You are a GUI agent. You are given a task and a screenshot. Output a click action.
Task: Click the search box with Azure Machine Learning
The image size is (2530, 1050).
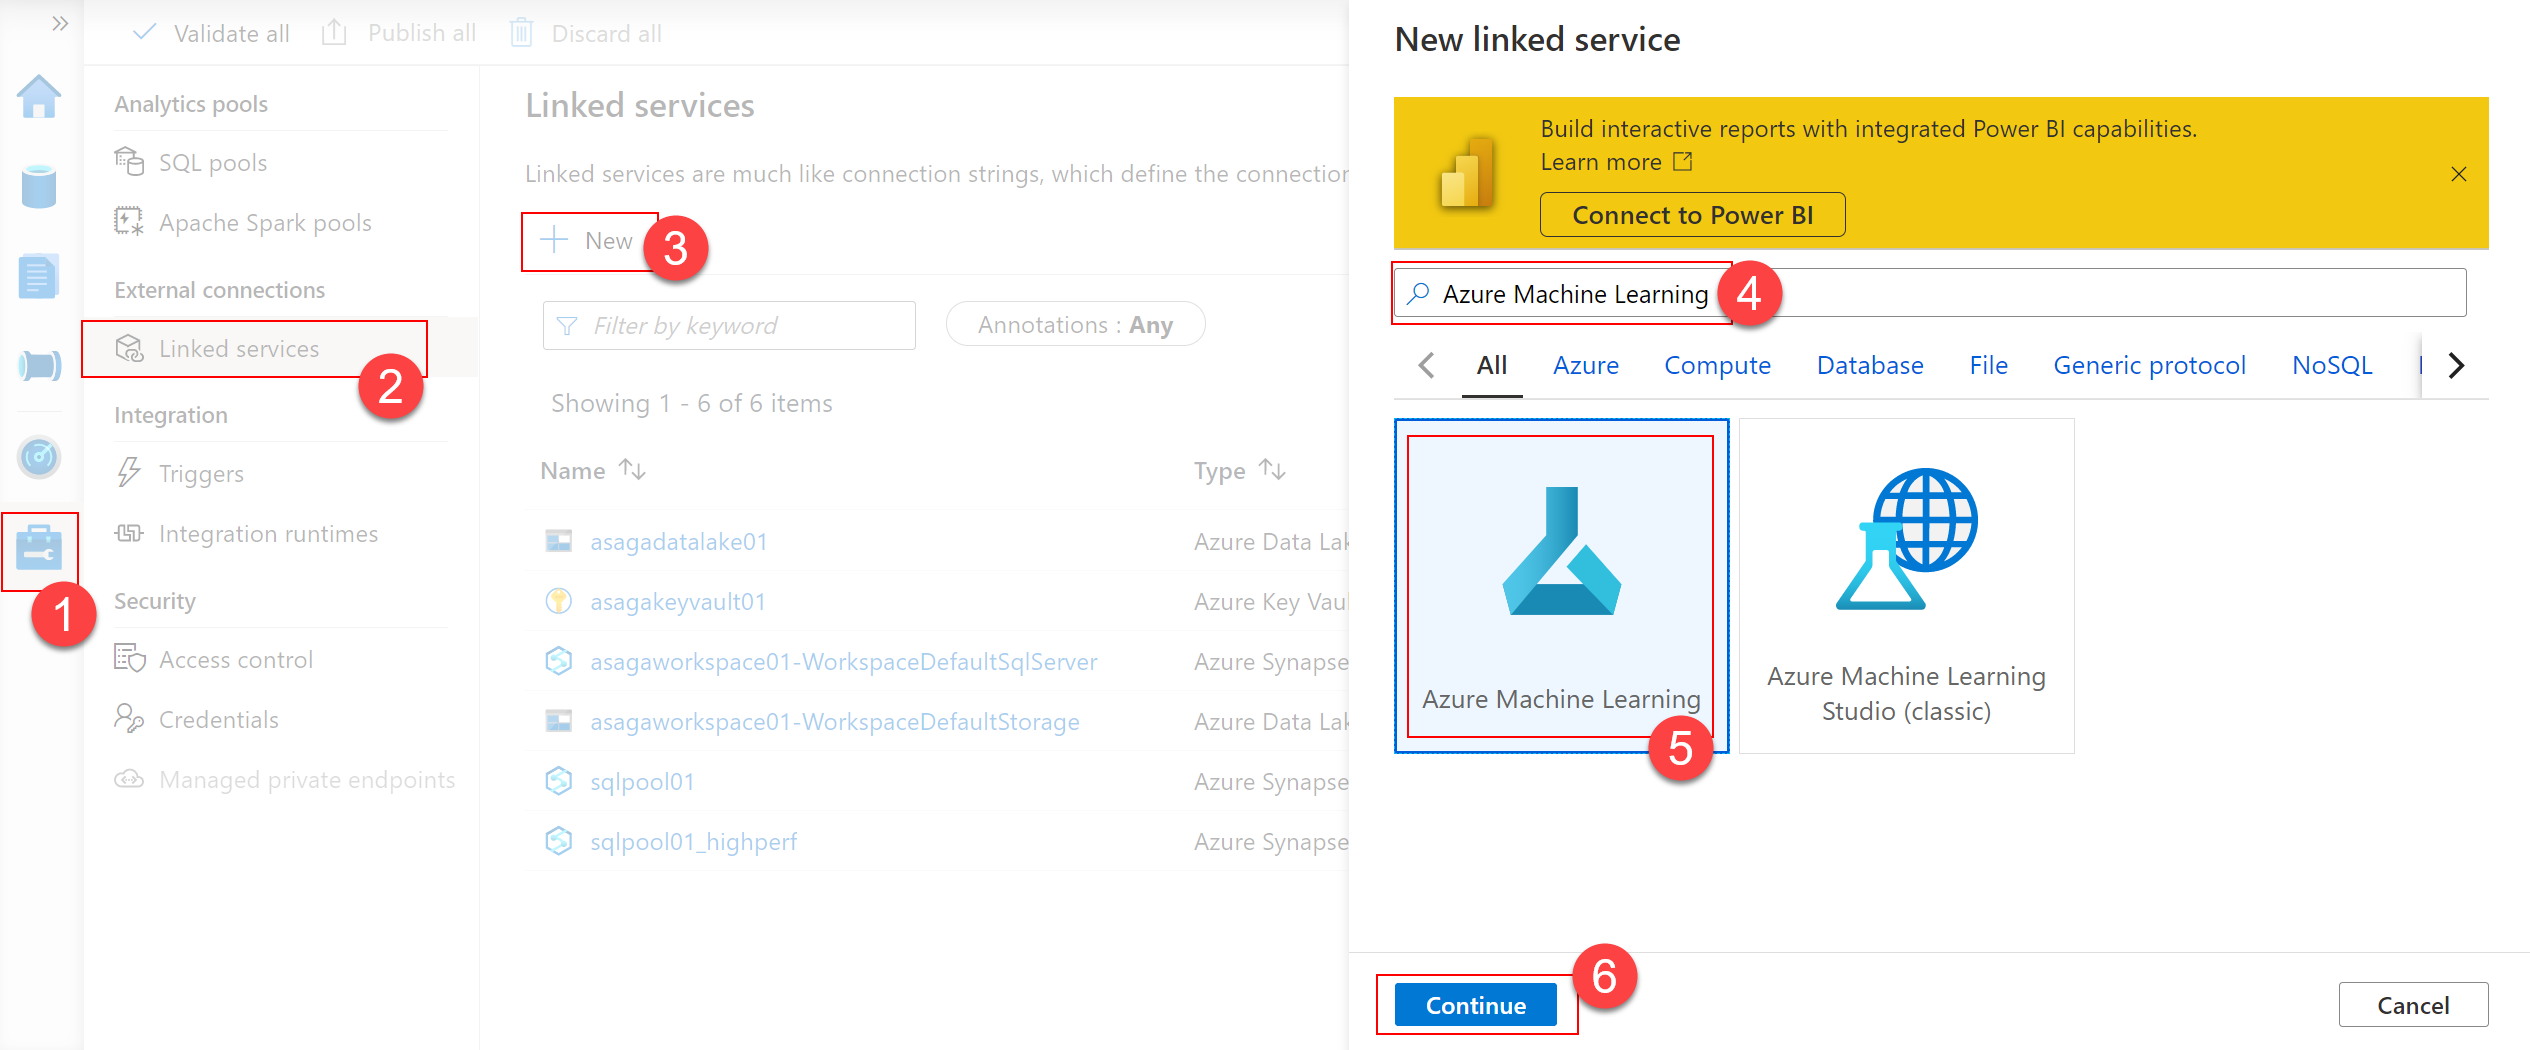tap(1930, 293)
